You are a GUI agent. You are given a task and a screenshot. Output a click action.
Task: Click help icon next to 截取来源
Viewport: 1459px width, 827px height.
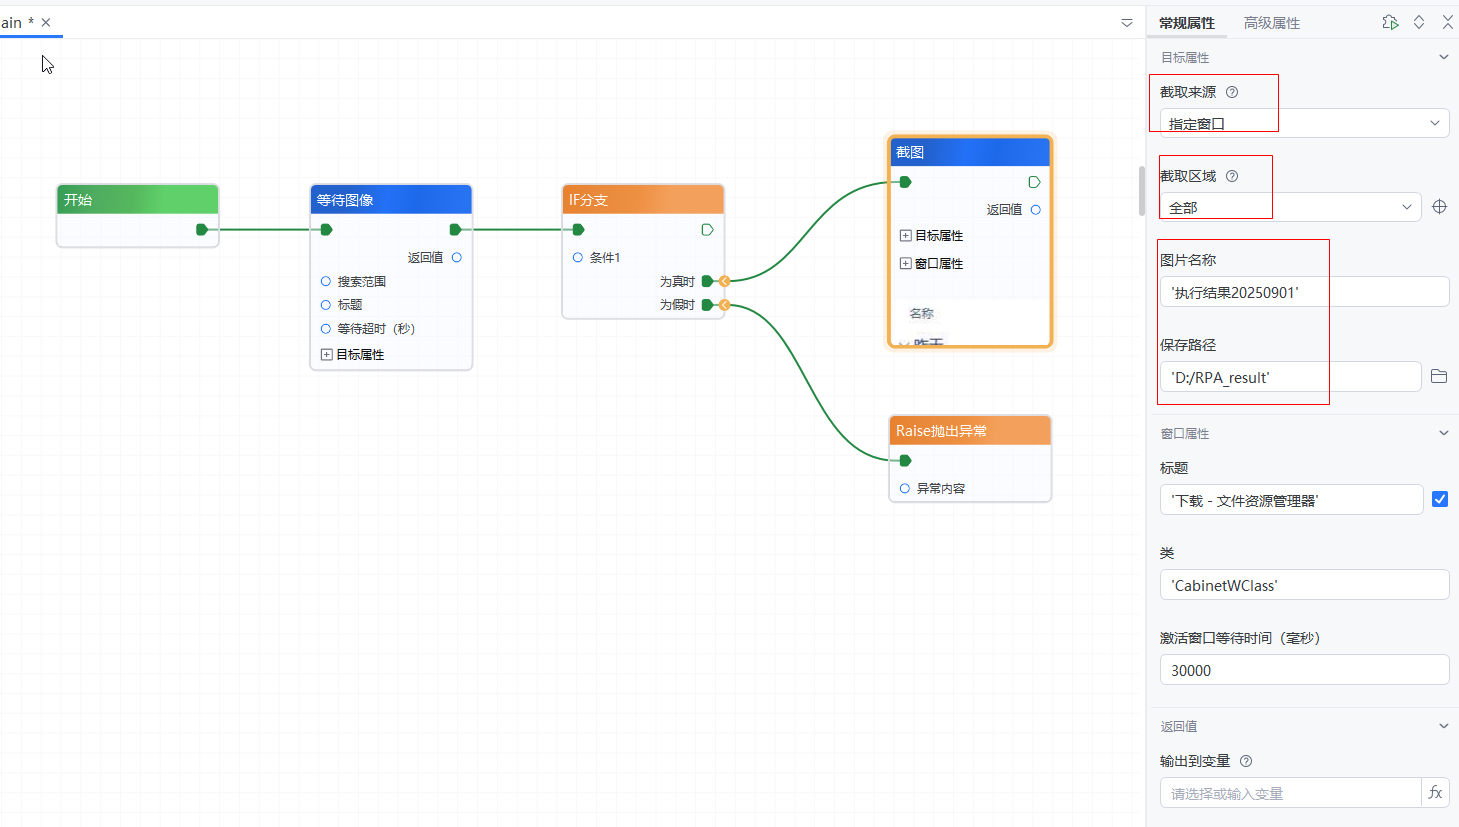point(1232,92)
